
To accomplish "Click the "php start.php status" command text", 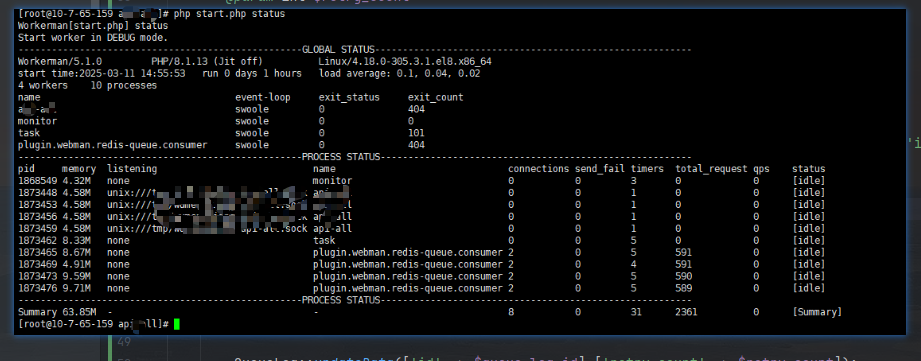I will pos(230,14).
